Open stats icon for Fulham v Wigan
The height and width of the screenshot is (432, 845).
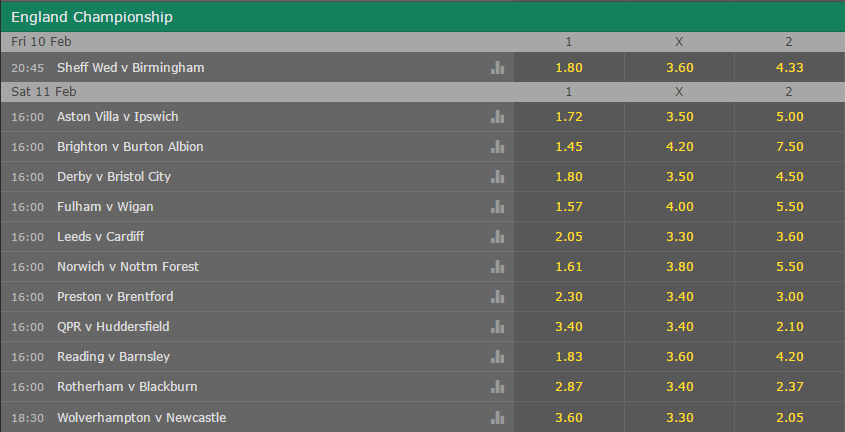tap(497, 207)
